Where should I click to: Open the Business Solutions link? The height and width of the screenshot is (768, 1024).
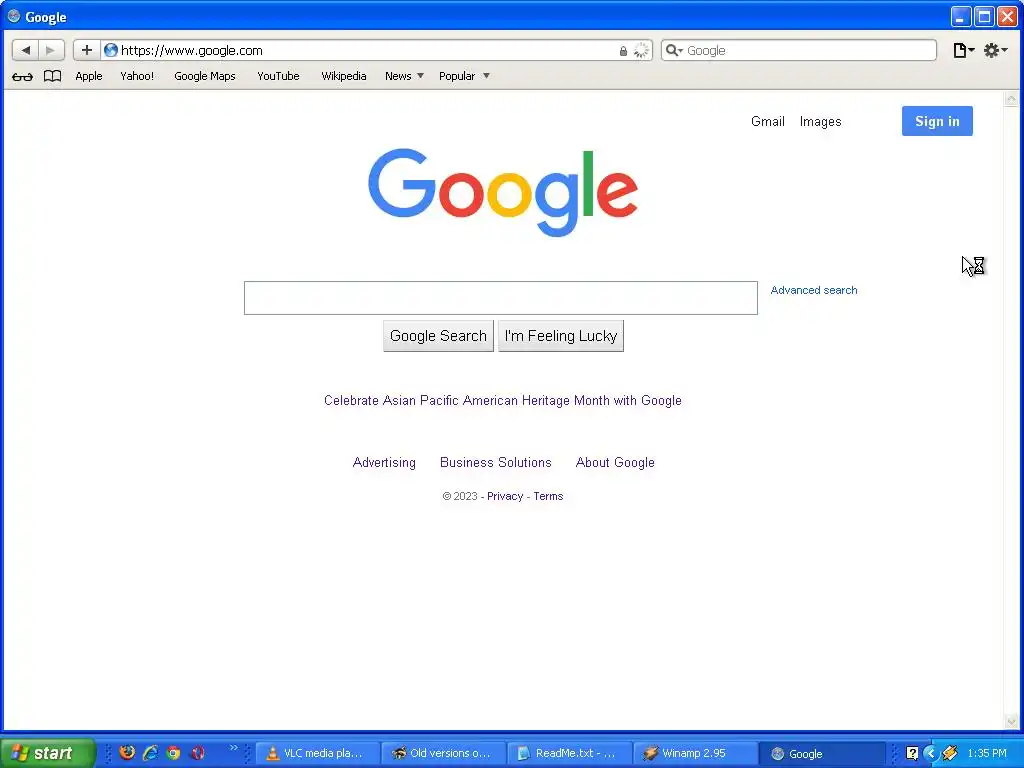pos(496,462)
